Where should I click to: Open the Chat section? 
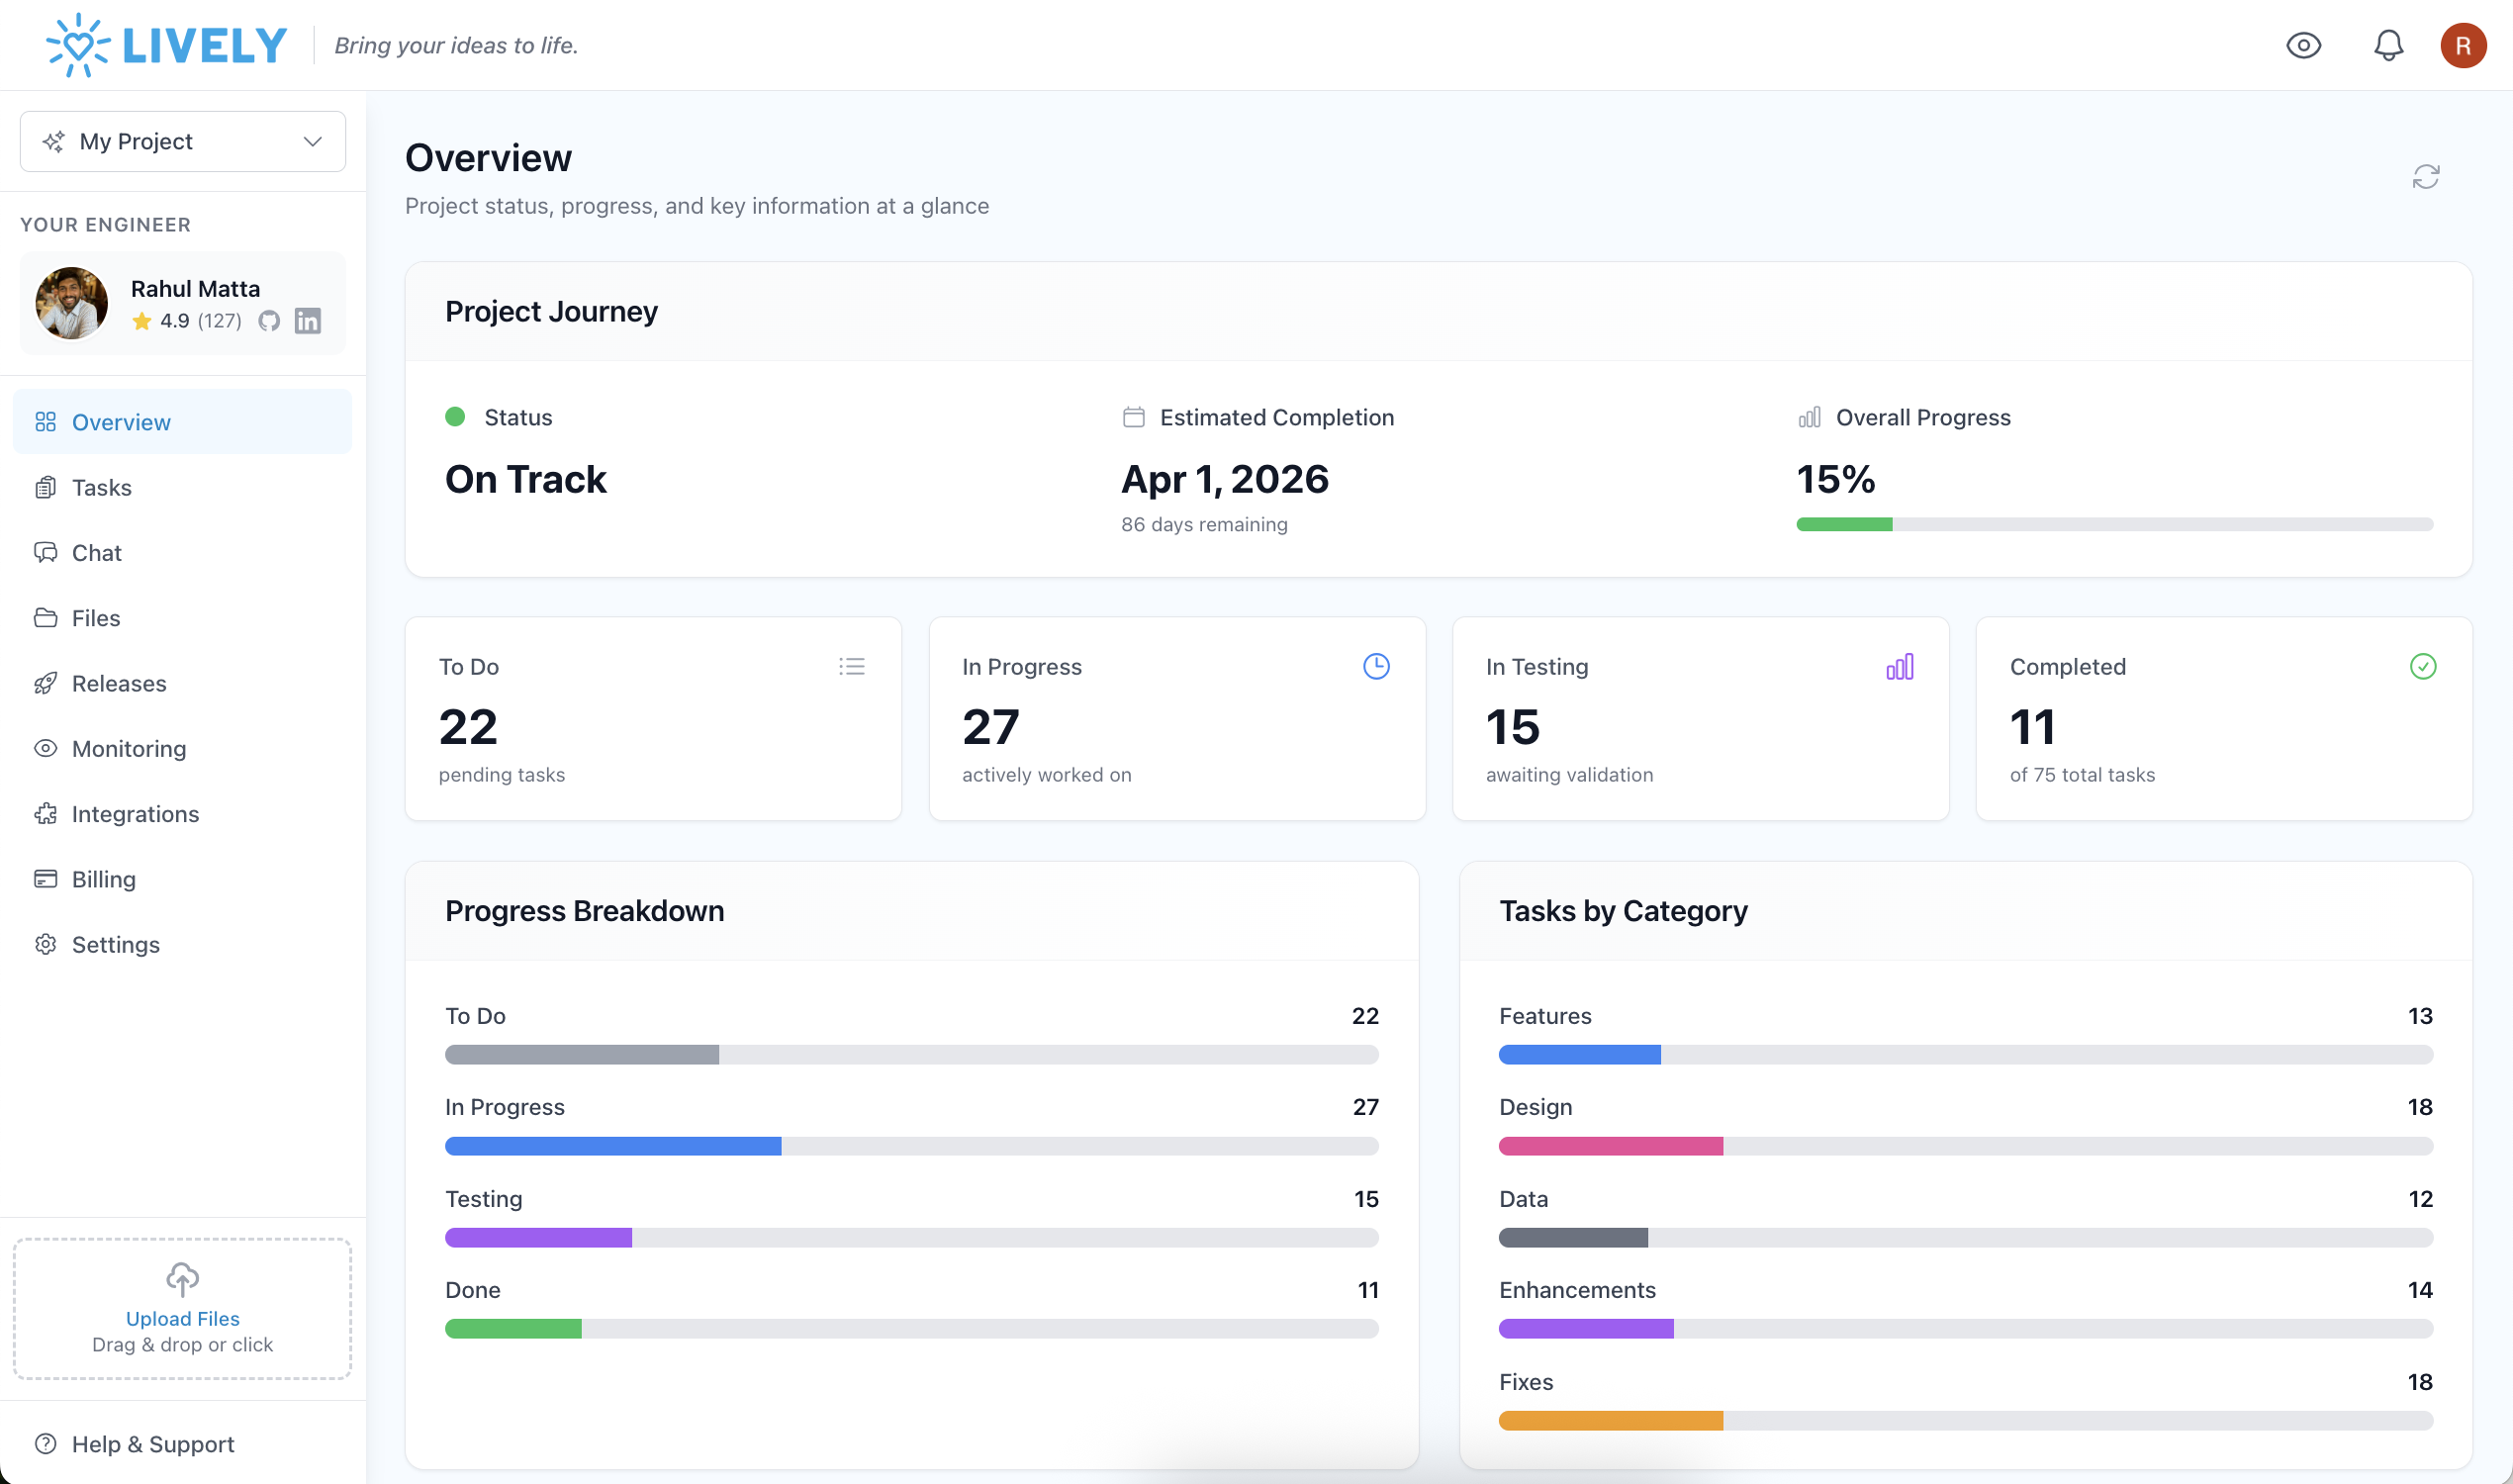[96, 552]
